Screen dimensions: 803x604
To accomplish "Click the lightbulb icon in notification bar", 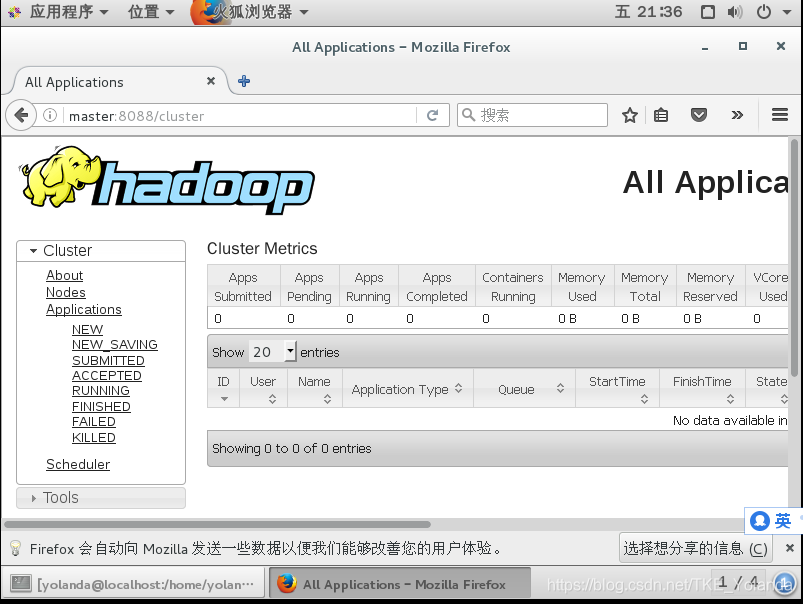I will 15,548.
